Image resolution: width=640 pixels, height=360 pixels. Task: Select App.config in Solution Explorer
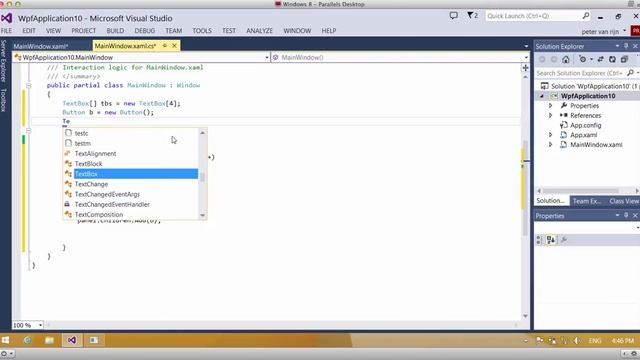click(585, 125)
